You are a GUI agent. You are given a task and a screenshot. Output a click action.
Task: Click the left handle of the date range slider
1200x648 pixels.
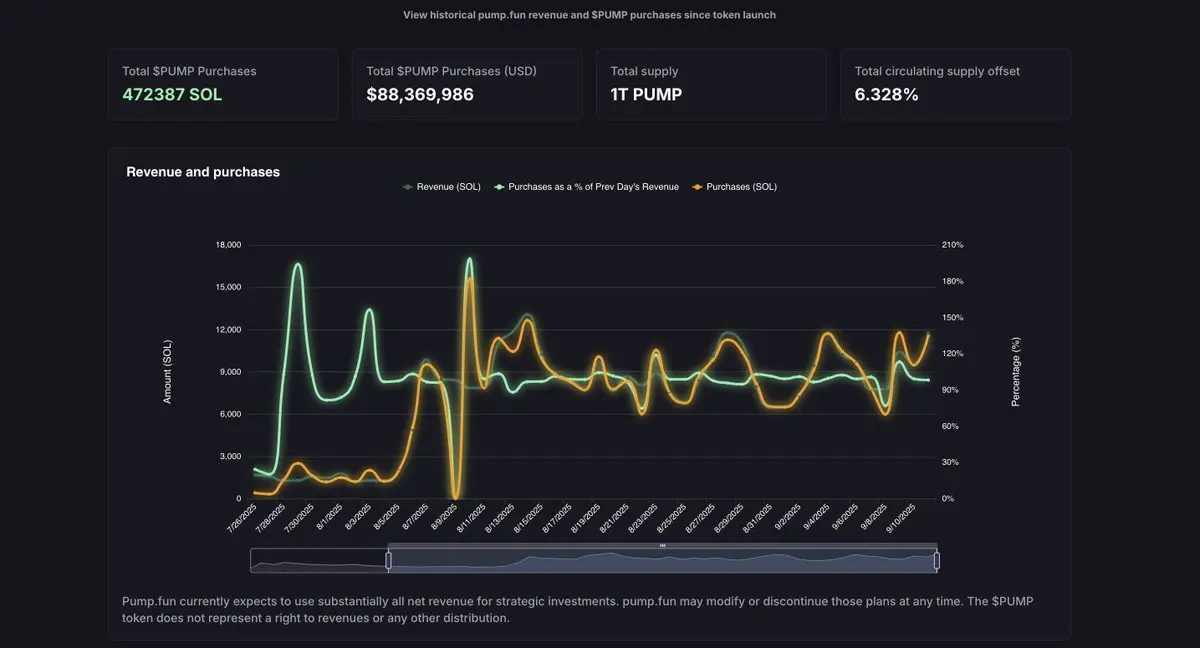point(388,561)
